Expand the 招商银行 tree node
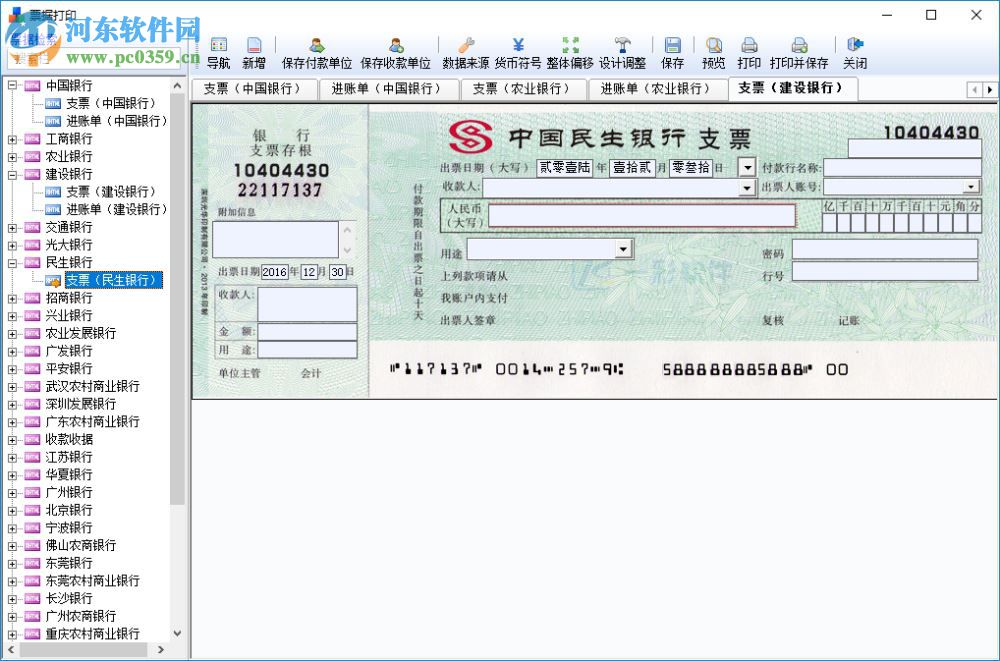This screenshot has height=661, width=1000. coord(12,299)
